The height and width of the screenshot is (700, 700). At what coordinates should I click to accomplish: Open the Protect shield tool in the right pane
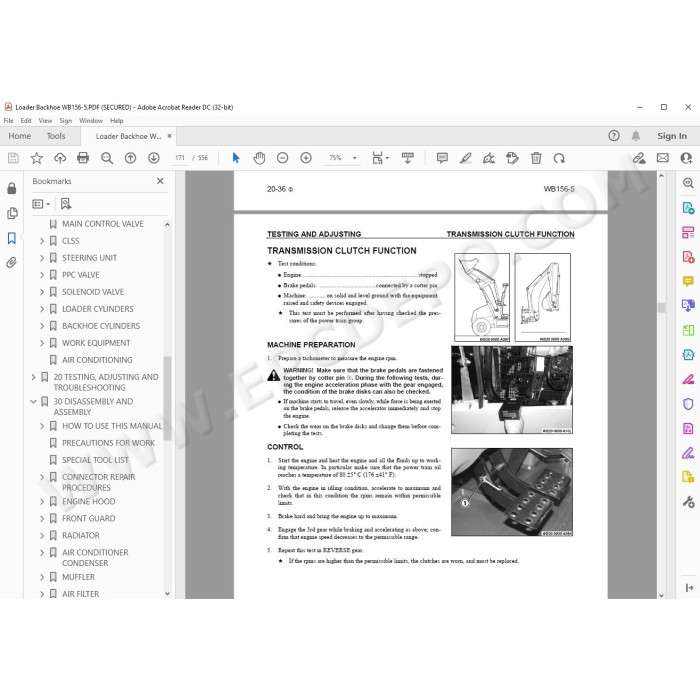point(688,404)
